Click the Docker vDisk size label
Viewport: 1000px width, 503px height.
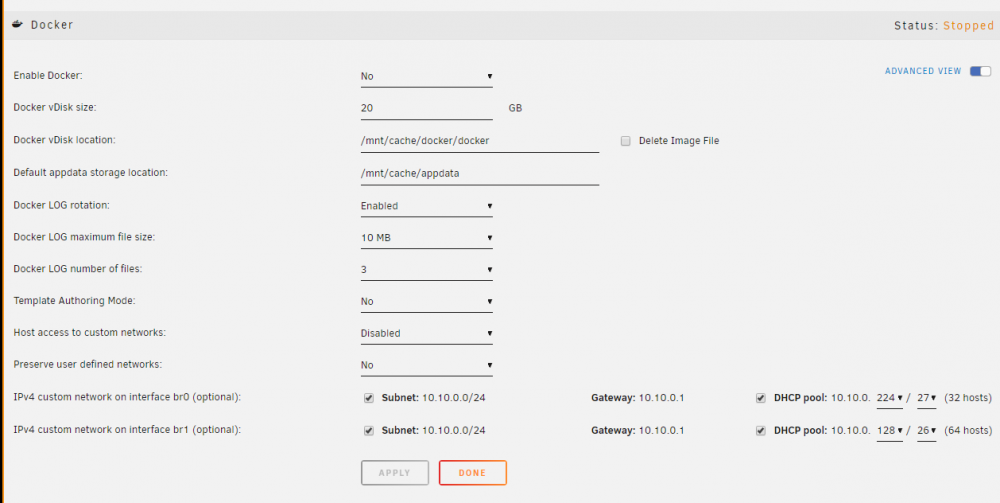coord(55,108)
